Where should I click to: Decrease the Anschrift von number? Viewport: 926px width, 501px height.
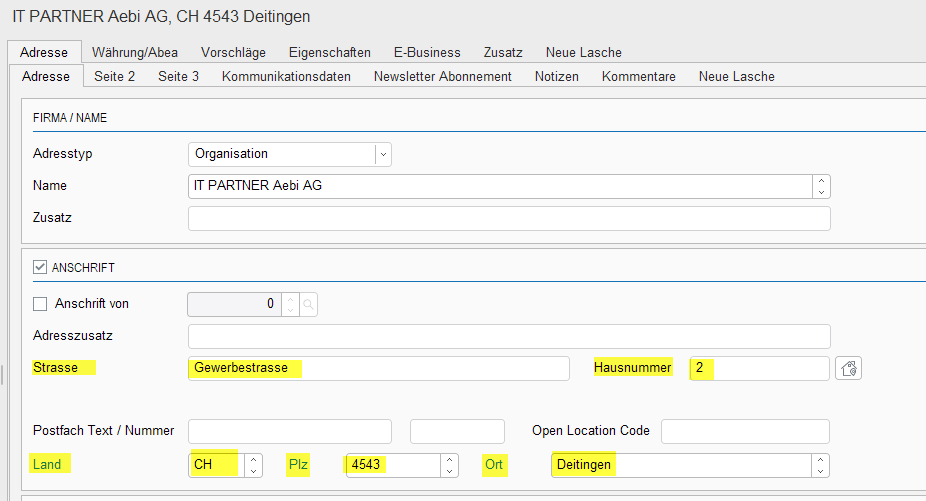(x=290, y=310)
